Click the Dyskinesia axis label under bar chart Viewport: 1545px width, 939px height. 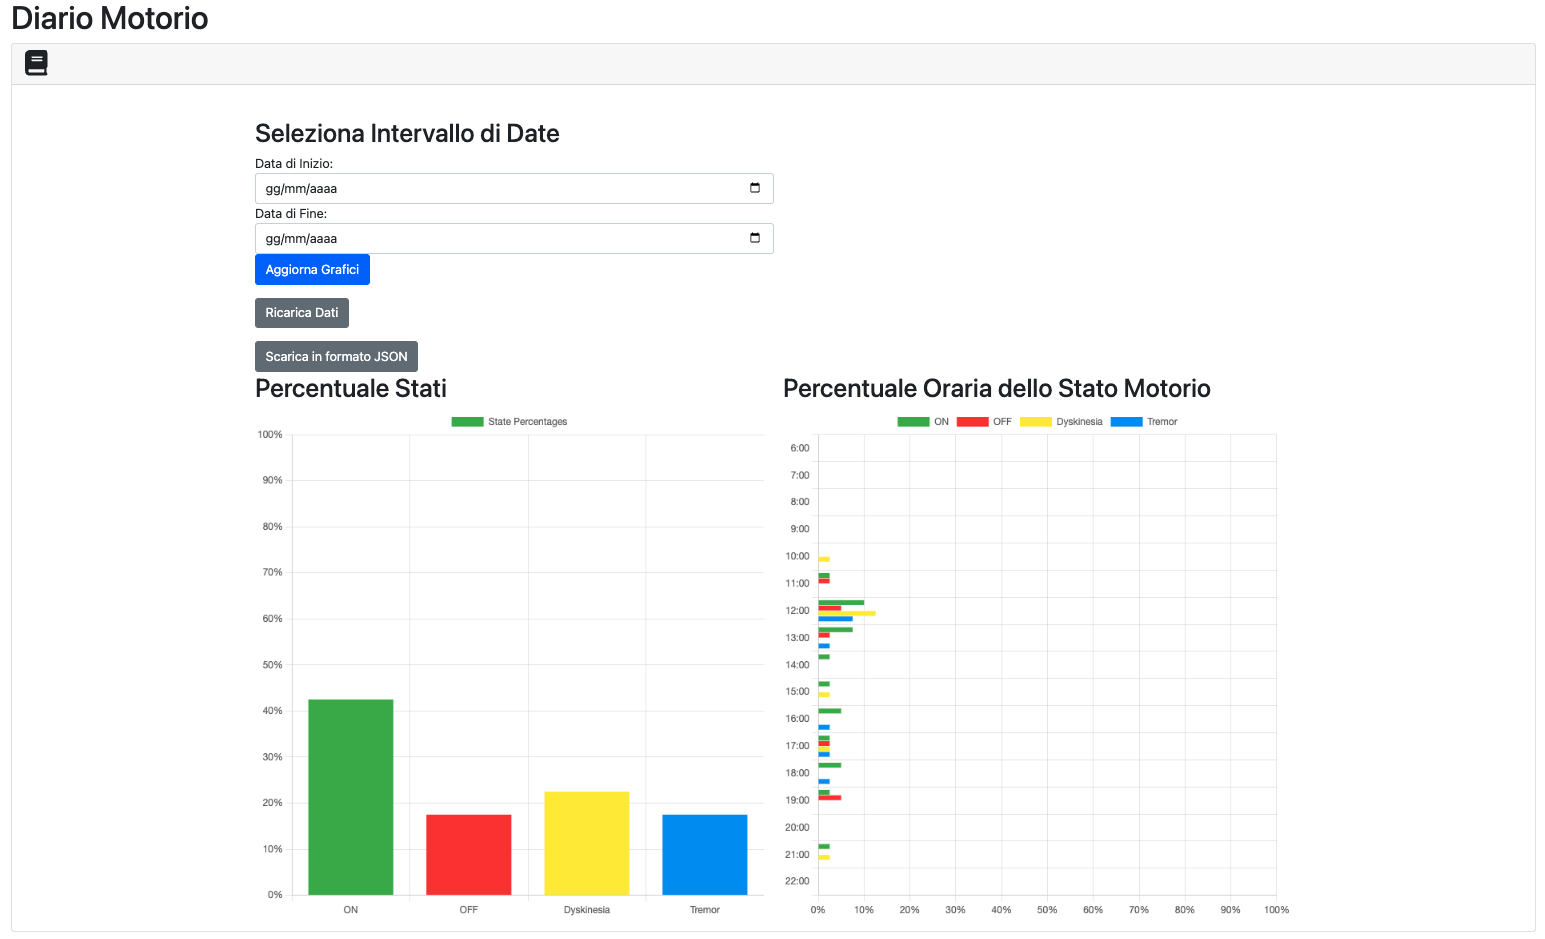(587, 910)
